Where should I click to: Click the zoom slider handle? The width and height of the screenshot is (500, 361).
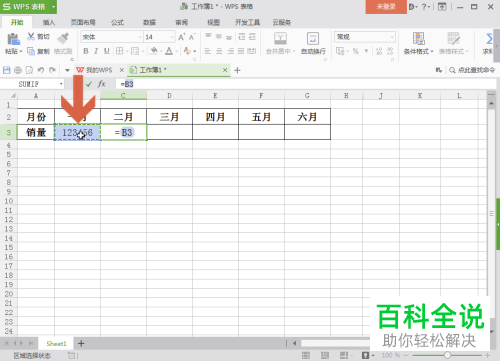(447, 355)
